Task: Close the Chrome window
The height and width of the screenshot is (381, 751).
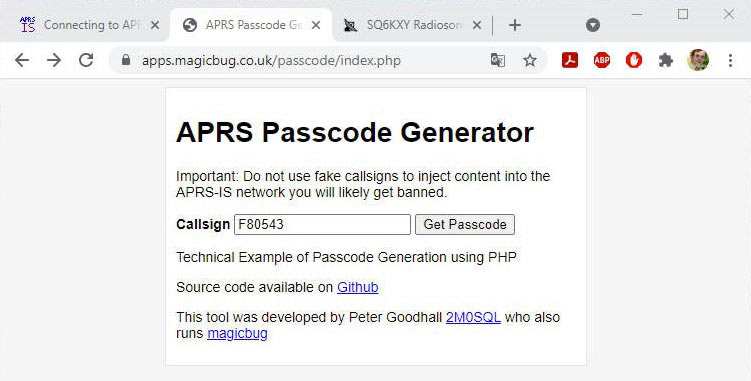Action: (729, 14)
